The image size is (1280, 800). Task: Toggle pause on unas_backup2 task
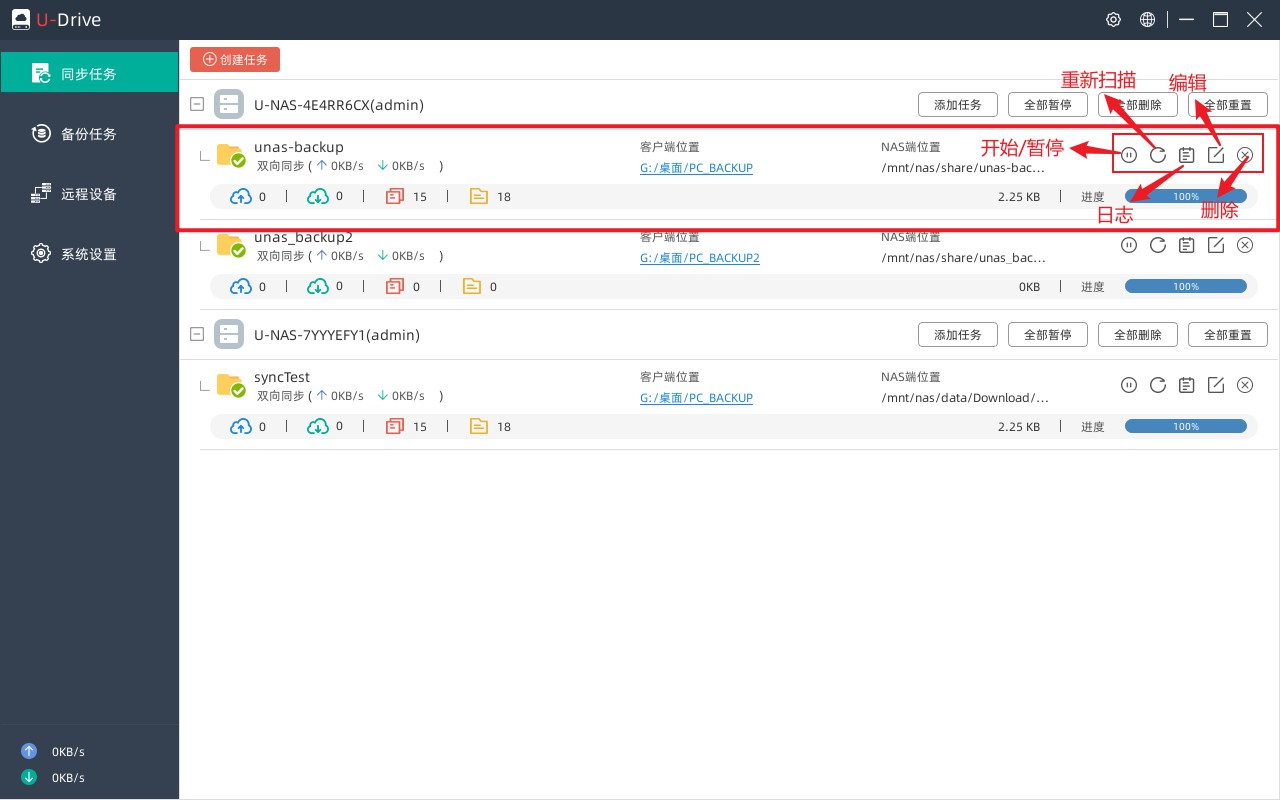pos(1129,245)
